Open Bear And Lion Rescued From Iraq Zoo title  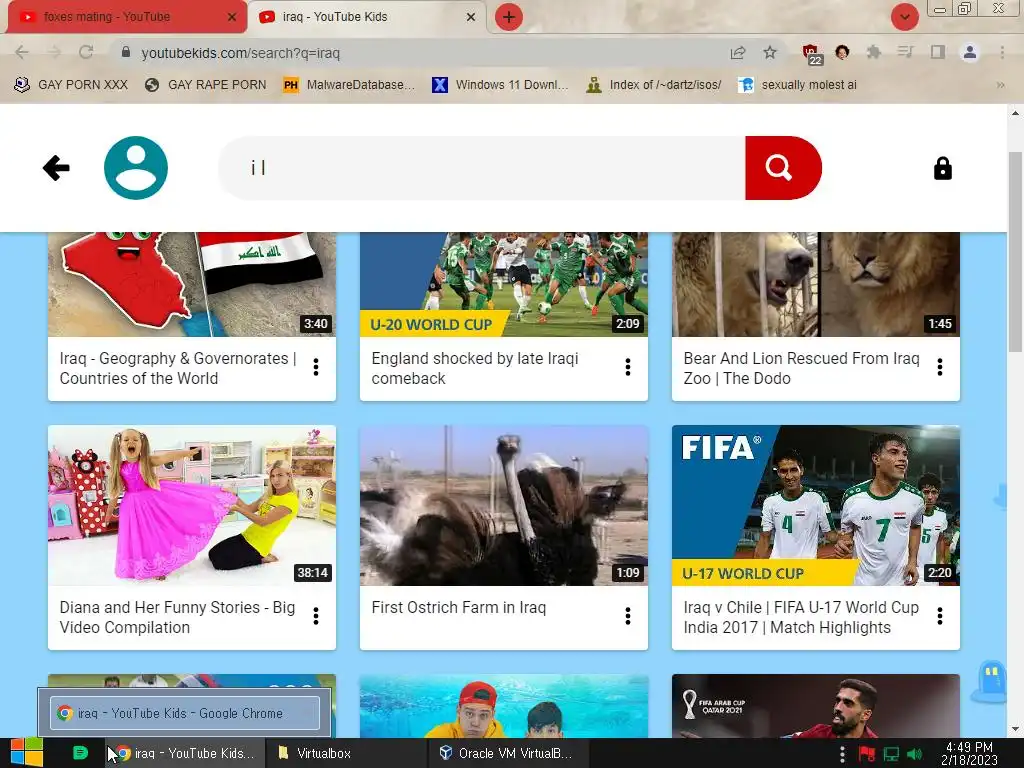point(801,368)
